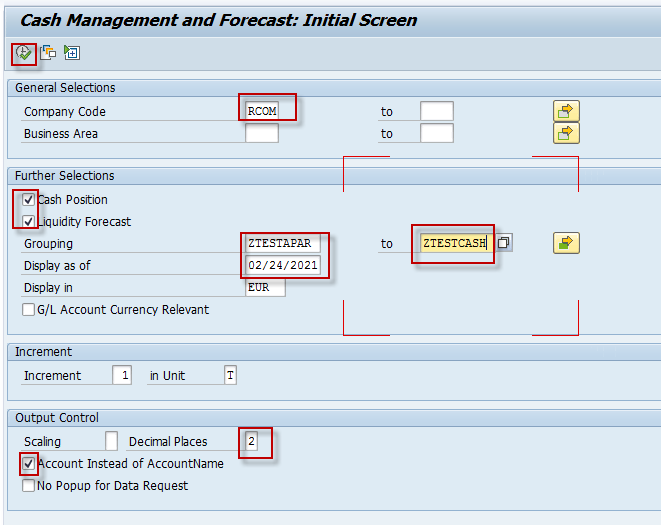Toggle Account Instead of AccountName checkbox
661x525 pixels.
click(28, 463)
